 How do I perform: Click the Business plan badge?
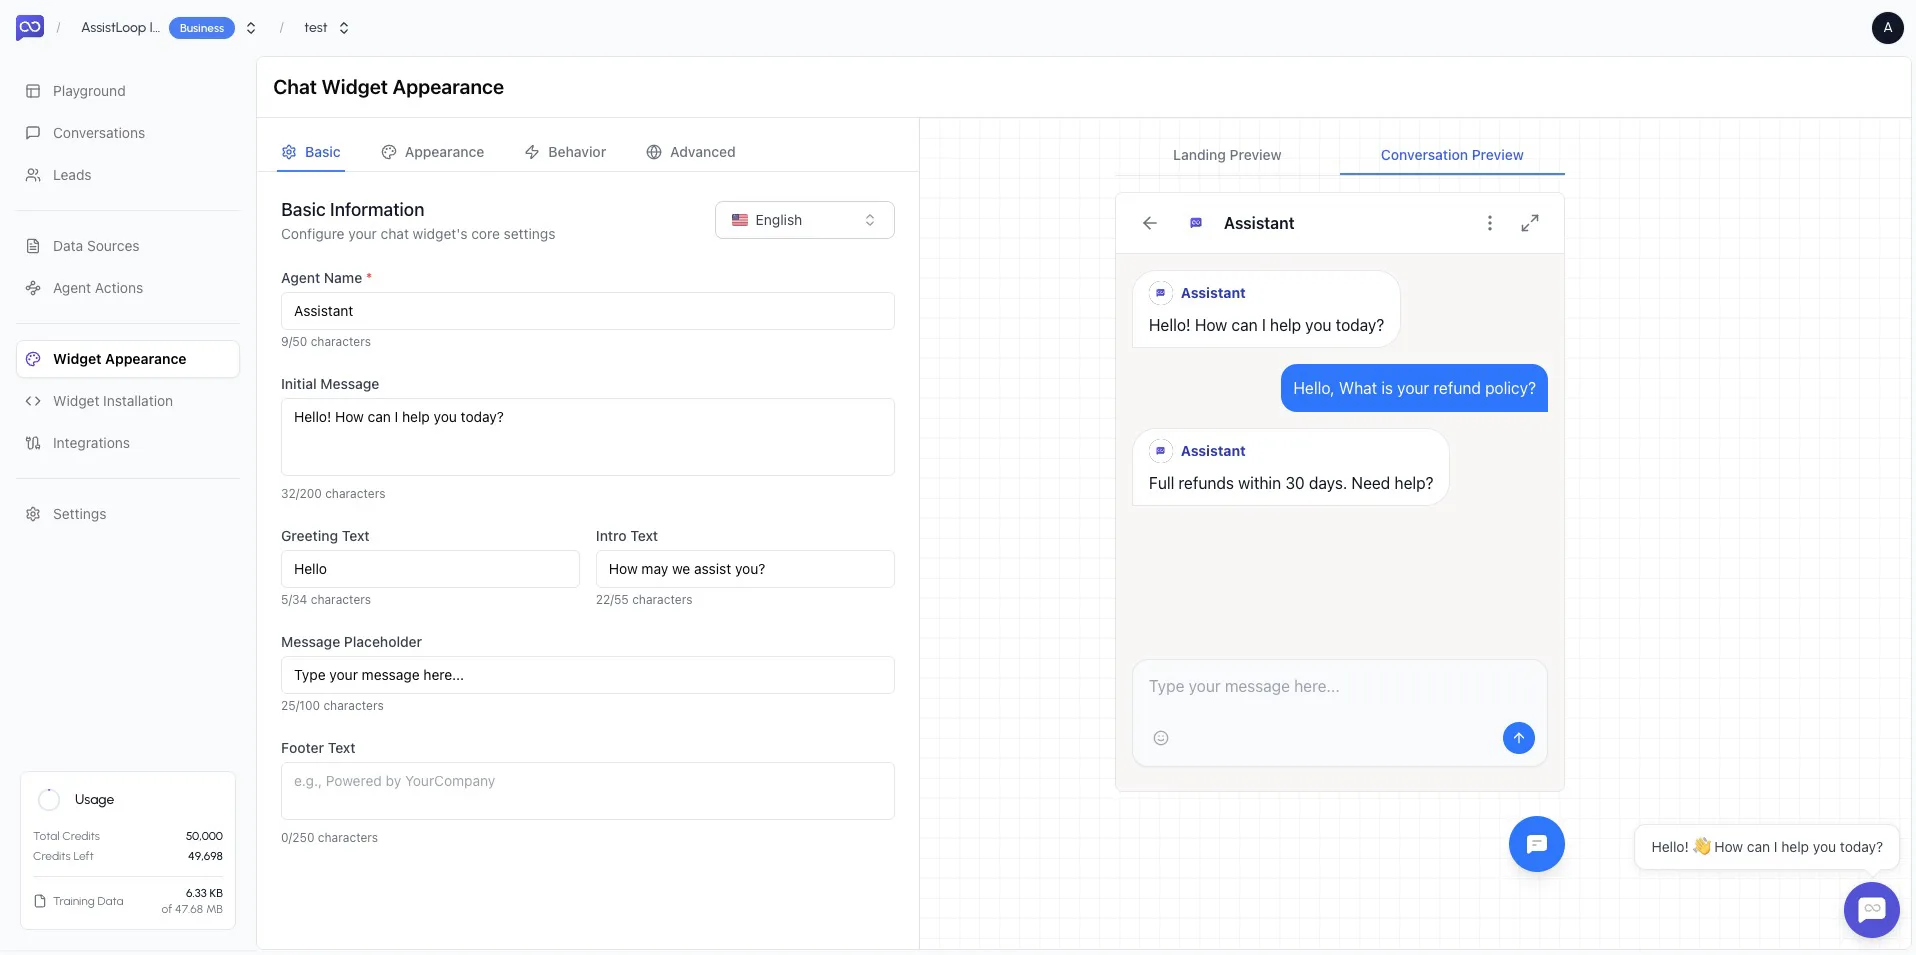coord(202,28)
